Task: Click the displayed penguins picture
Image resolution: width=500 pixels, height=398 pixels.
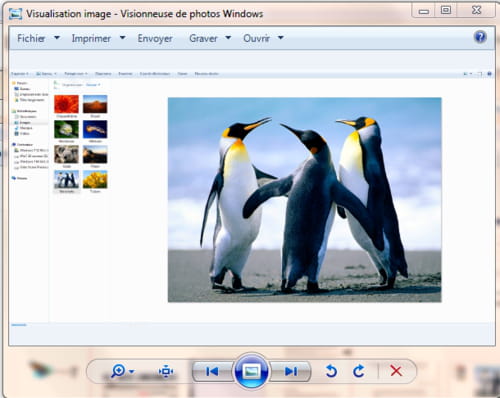Action: (x=304, y=200)
